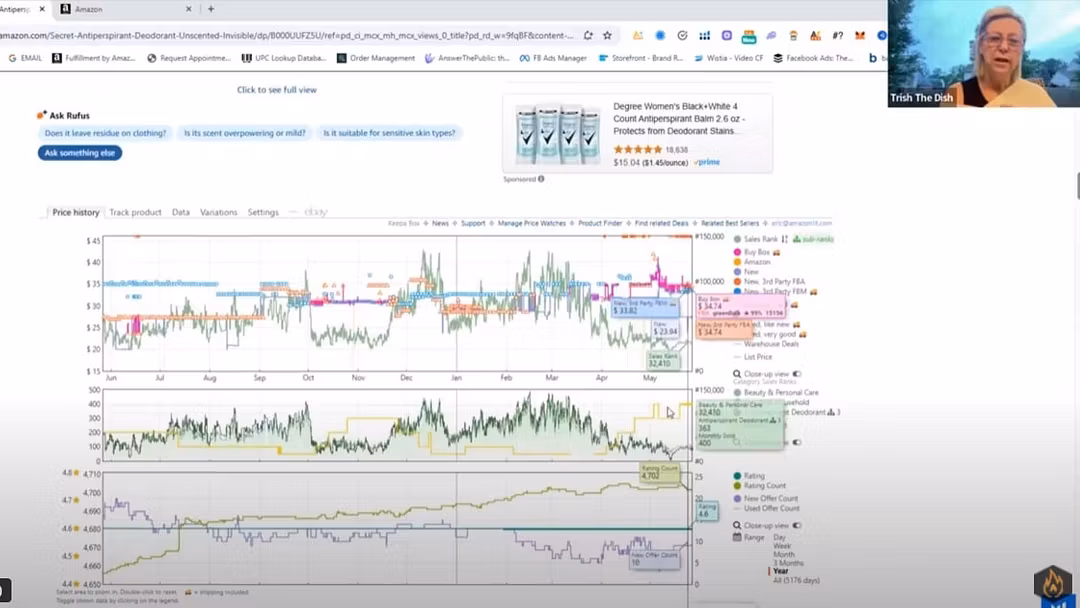Switch to the Variations tab

[218, 212]
